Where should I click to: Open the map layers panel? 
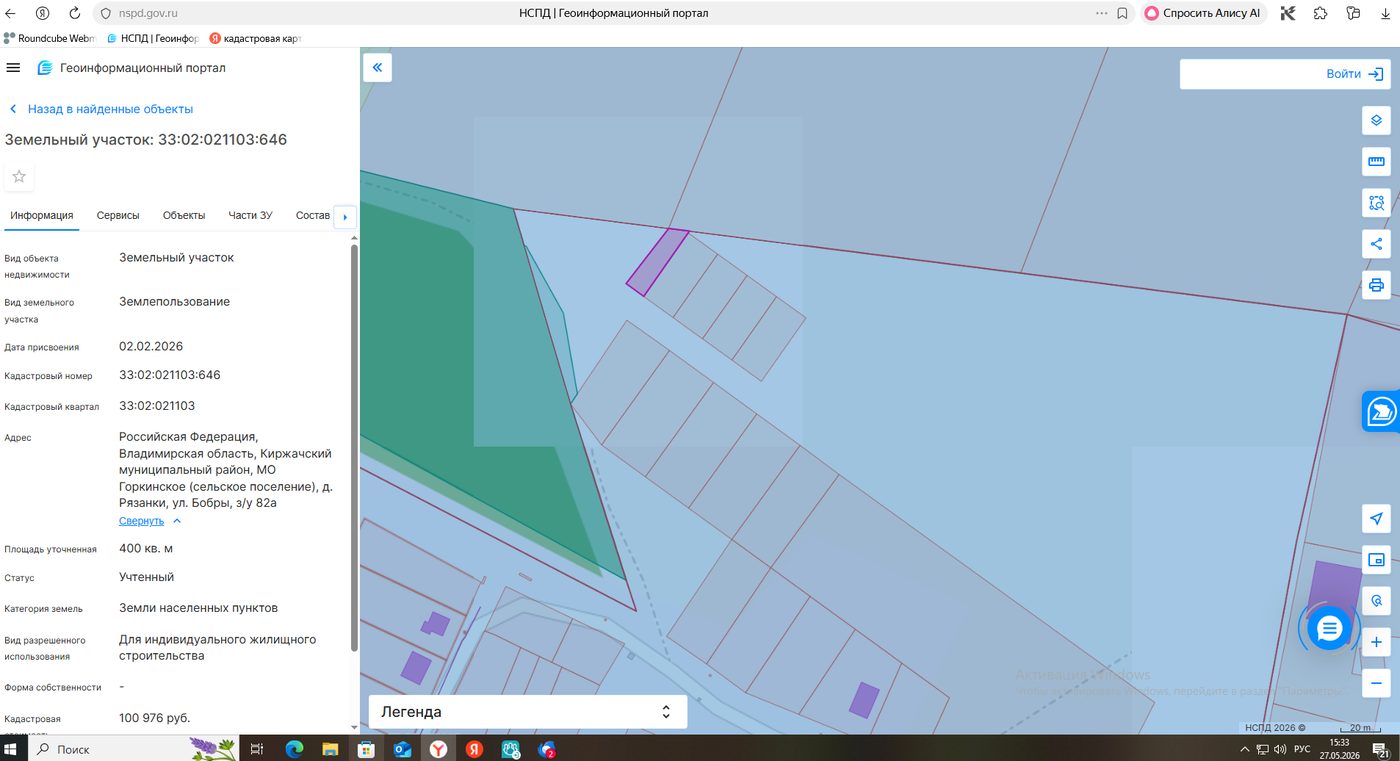tap(1376, 121)
